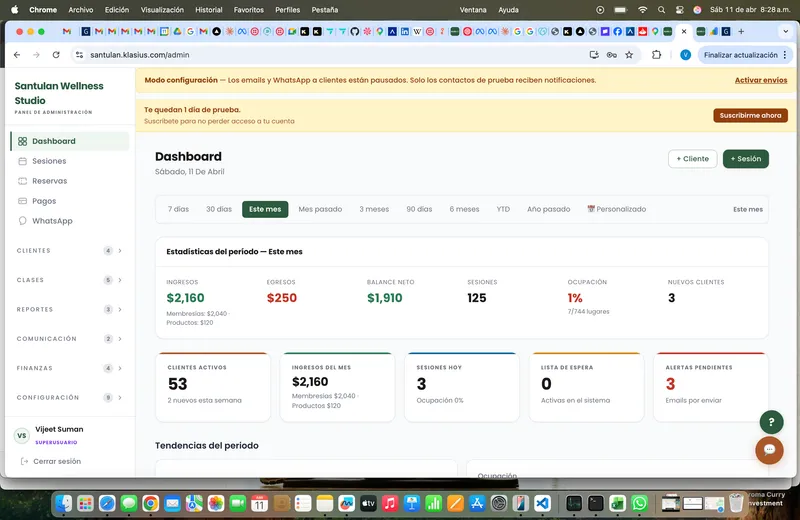Switch to the LinkedIn tab

[x=405, y=32]
